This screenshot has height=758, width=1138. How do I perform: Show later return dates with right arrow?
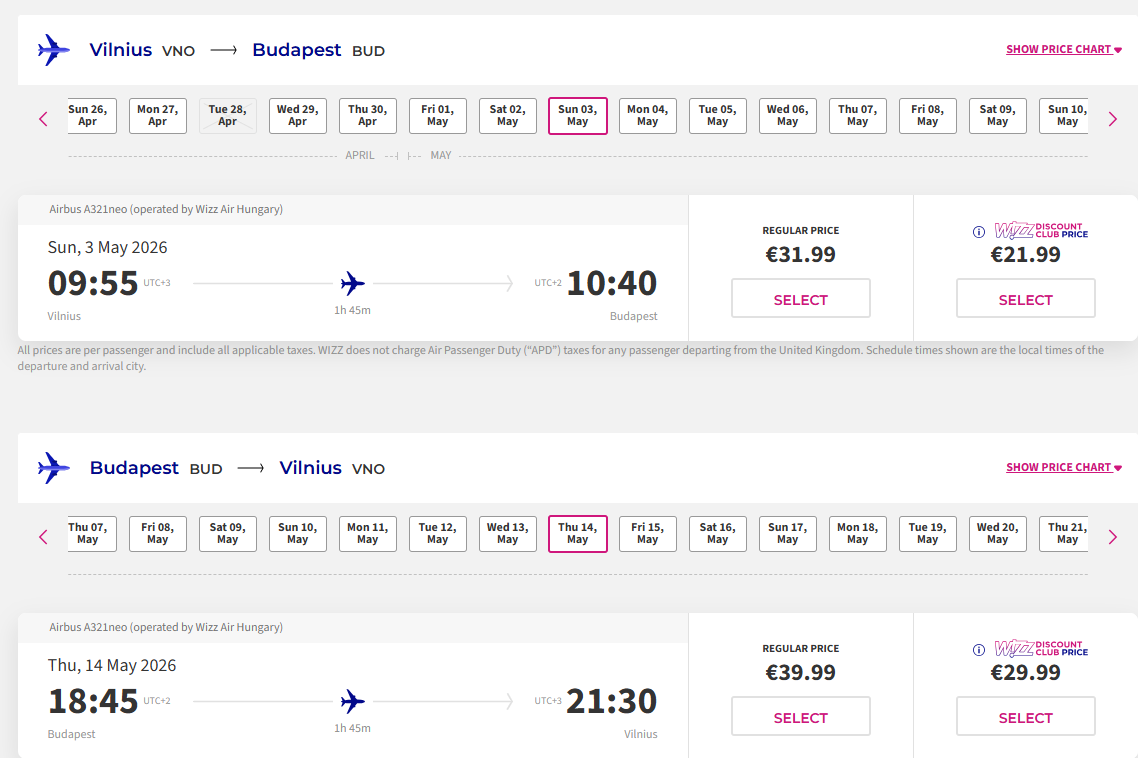pos(1113,537)
